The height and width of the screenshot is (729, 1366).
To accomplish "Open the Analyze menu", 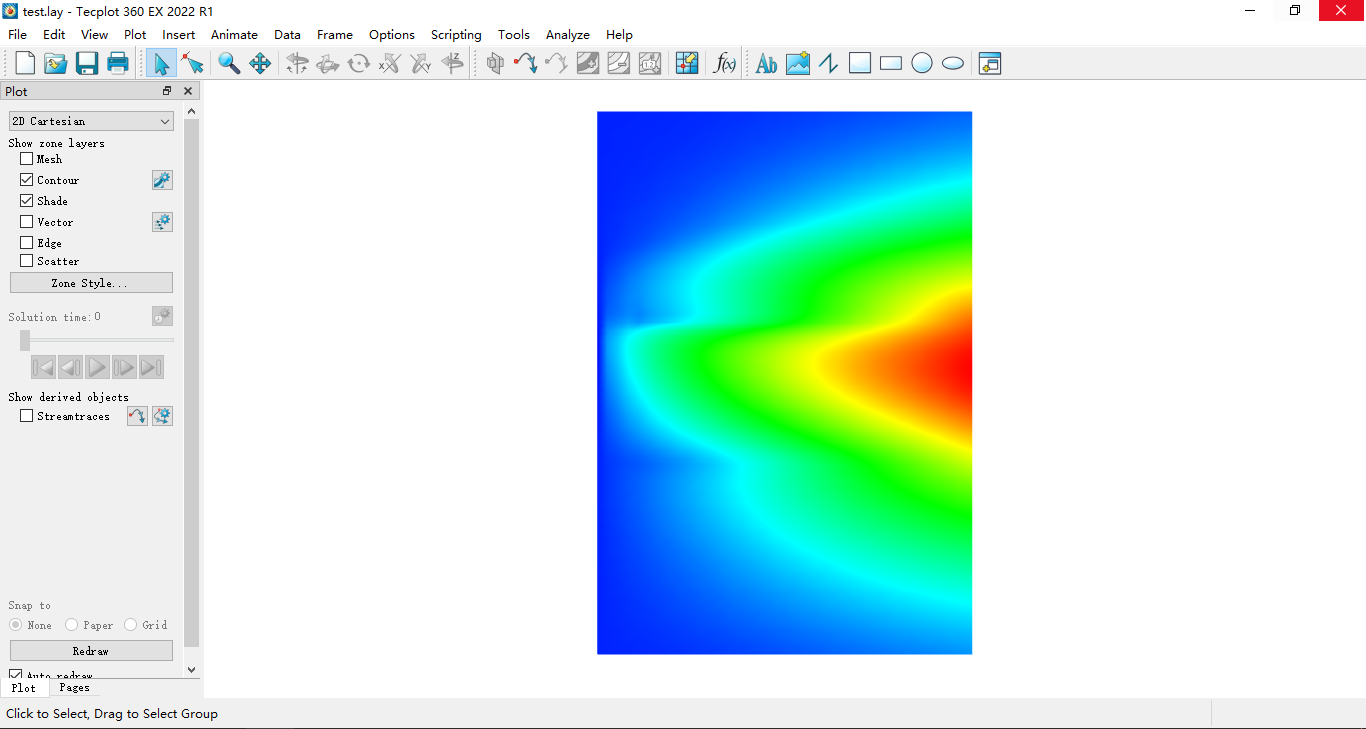I will (568, 34).
